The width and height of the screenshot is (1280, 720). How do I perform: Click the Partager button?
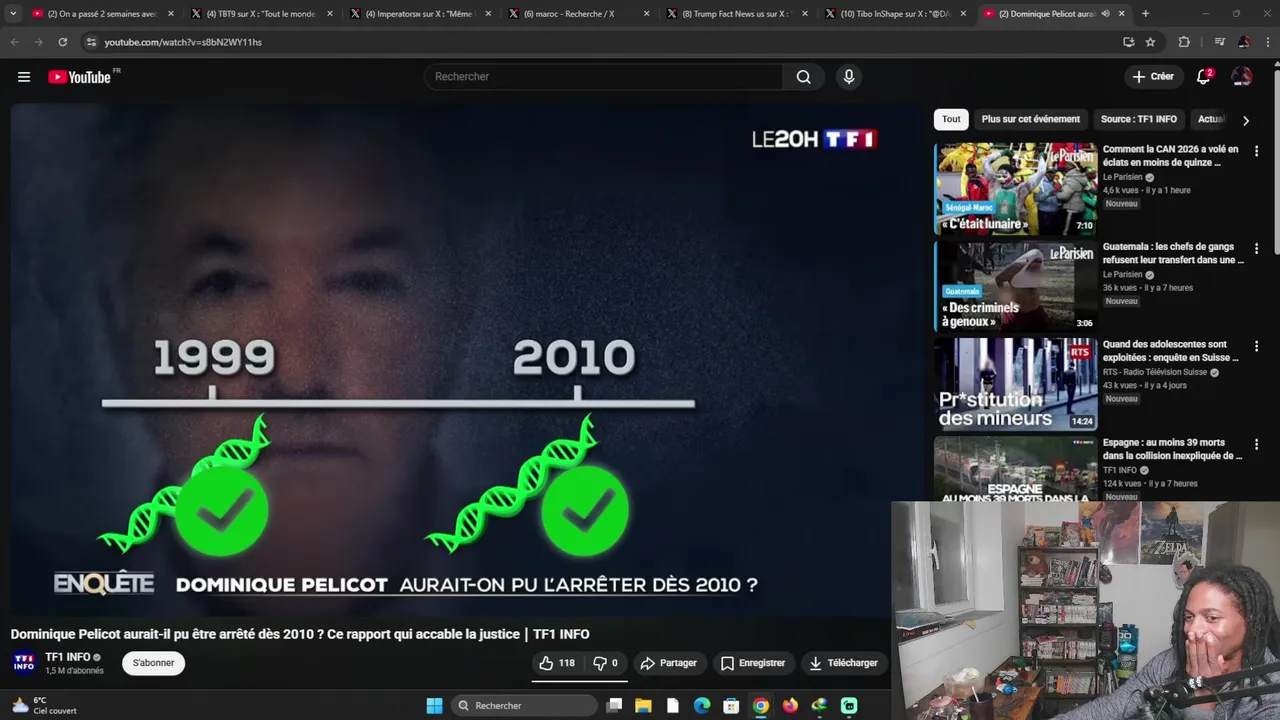668,663
